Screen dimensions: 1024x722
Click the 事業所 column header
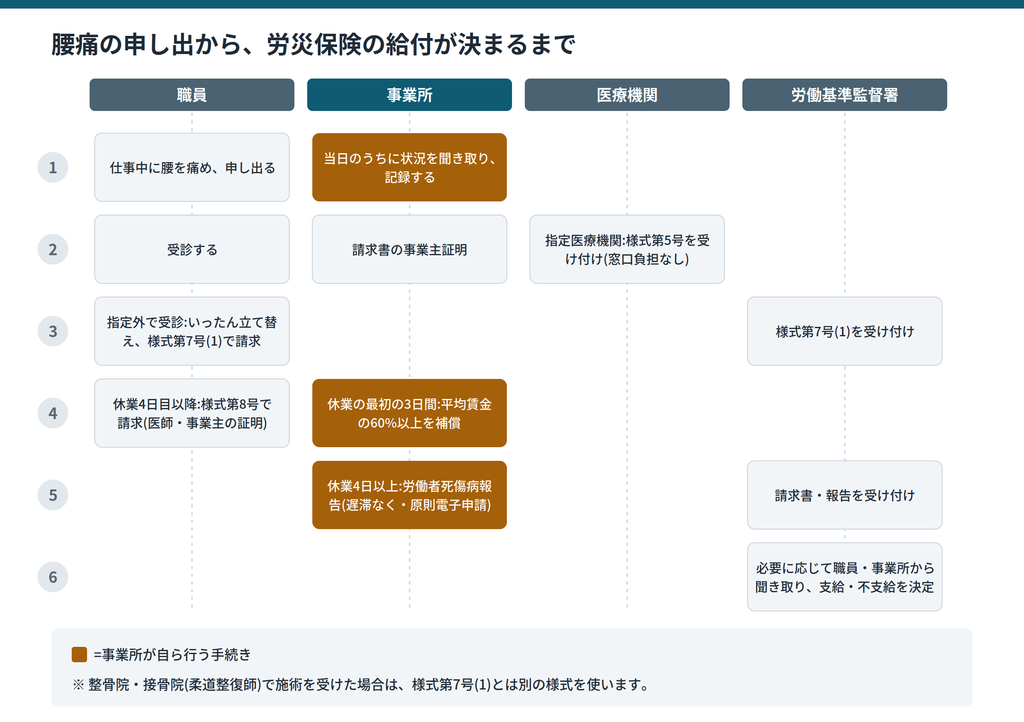coord(409,95)
